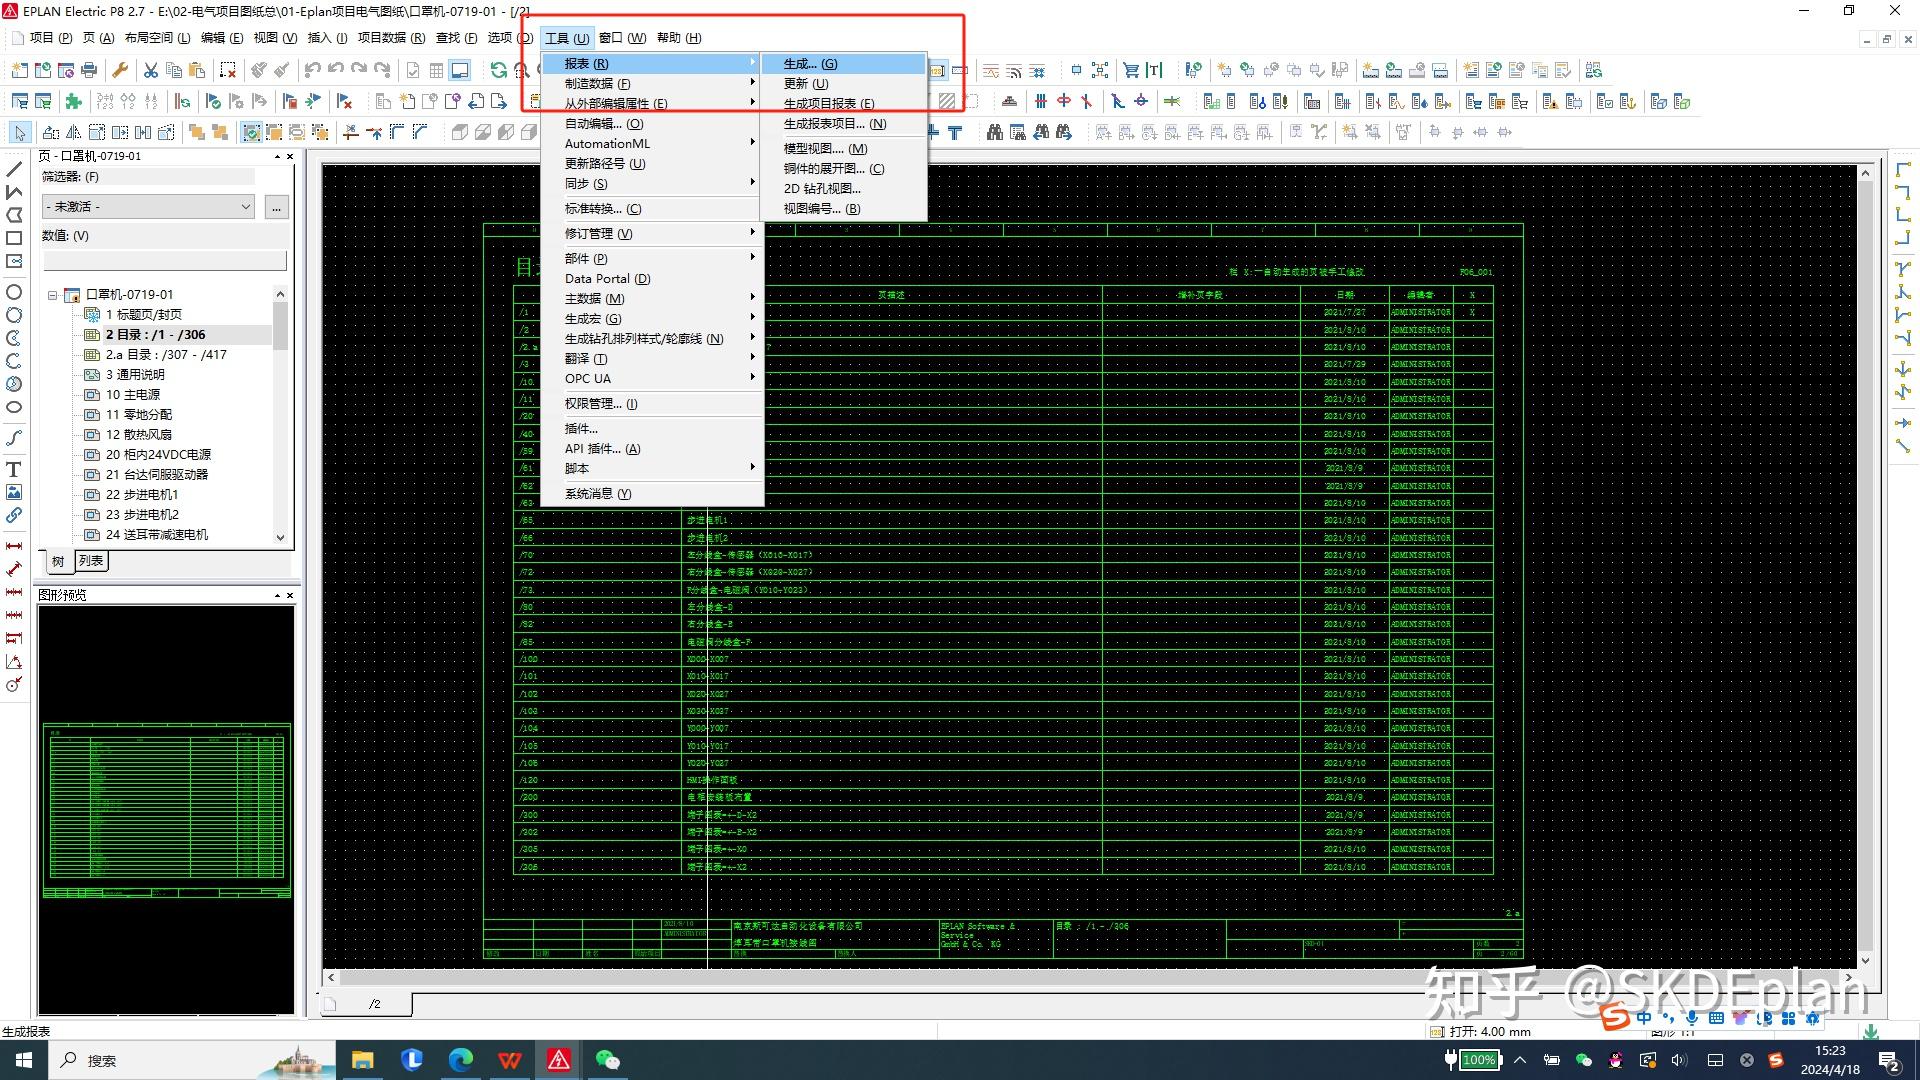Image resolution: width=1920 pixels, height=1080 pixels.
Task: Click the wrench settings icon
Action: click(120, 70)
